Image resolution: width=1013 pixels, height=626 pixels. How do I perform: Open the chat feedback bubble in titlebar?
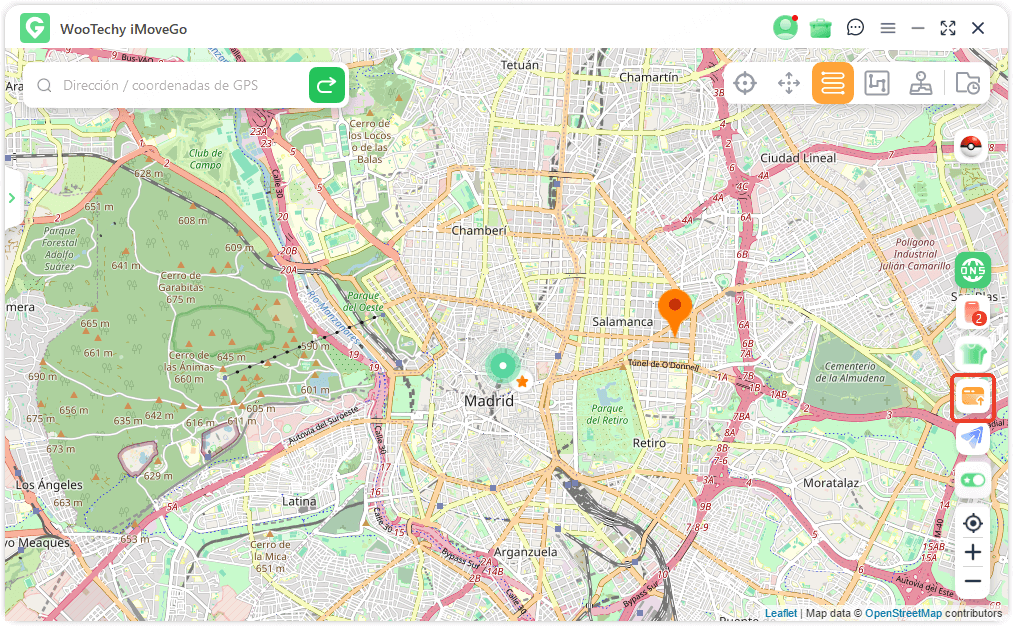click(855, 28)
